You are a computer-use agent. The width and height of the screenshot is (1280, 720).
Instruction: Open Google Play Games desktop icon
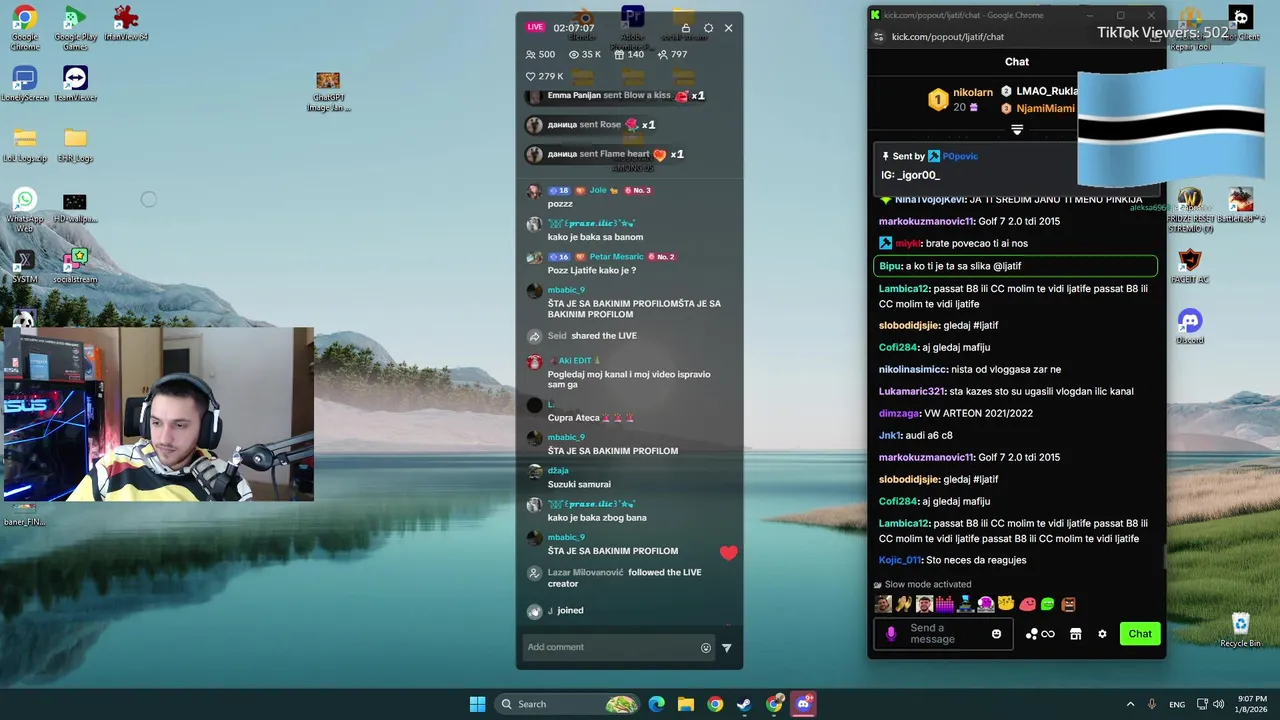coord(75,27)
